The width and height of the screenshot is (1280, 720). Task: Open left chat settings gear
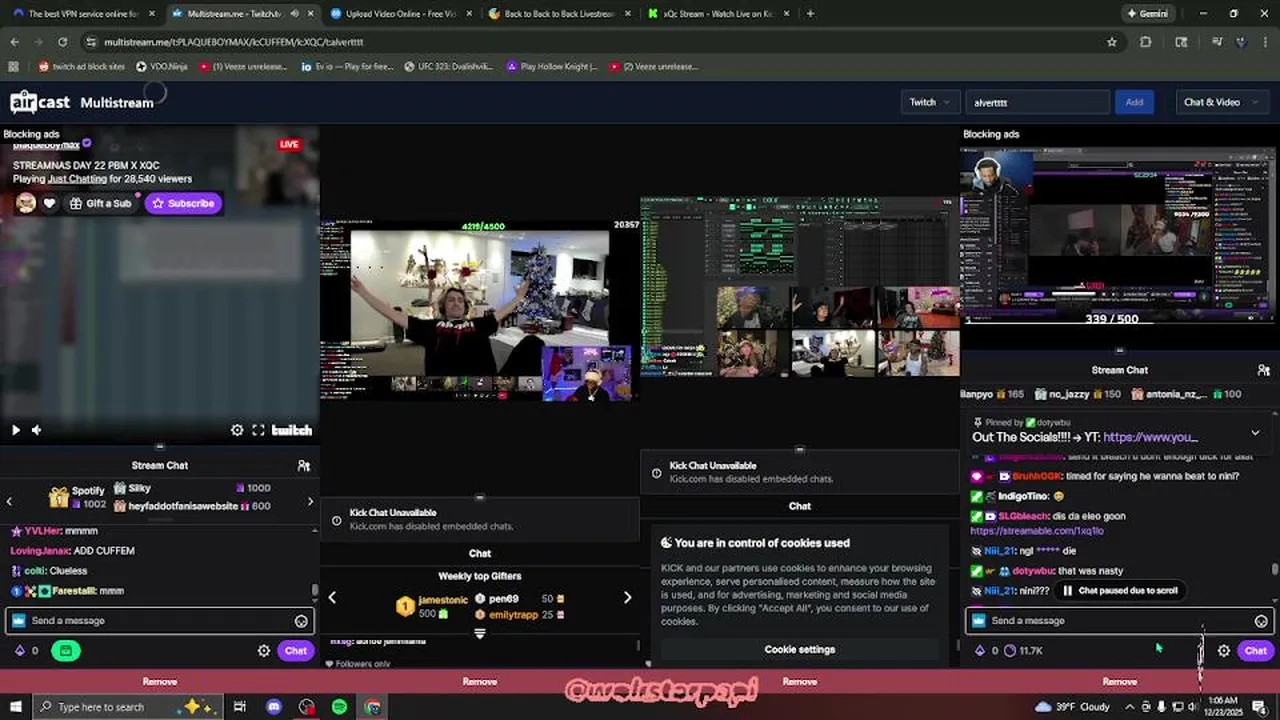point(264,650)
